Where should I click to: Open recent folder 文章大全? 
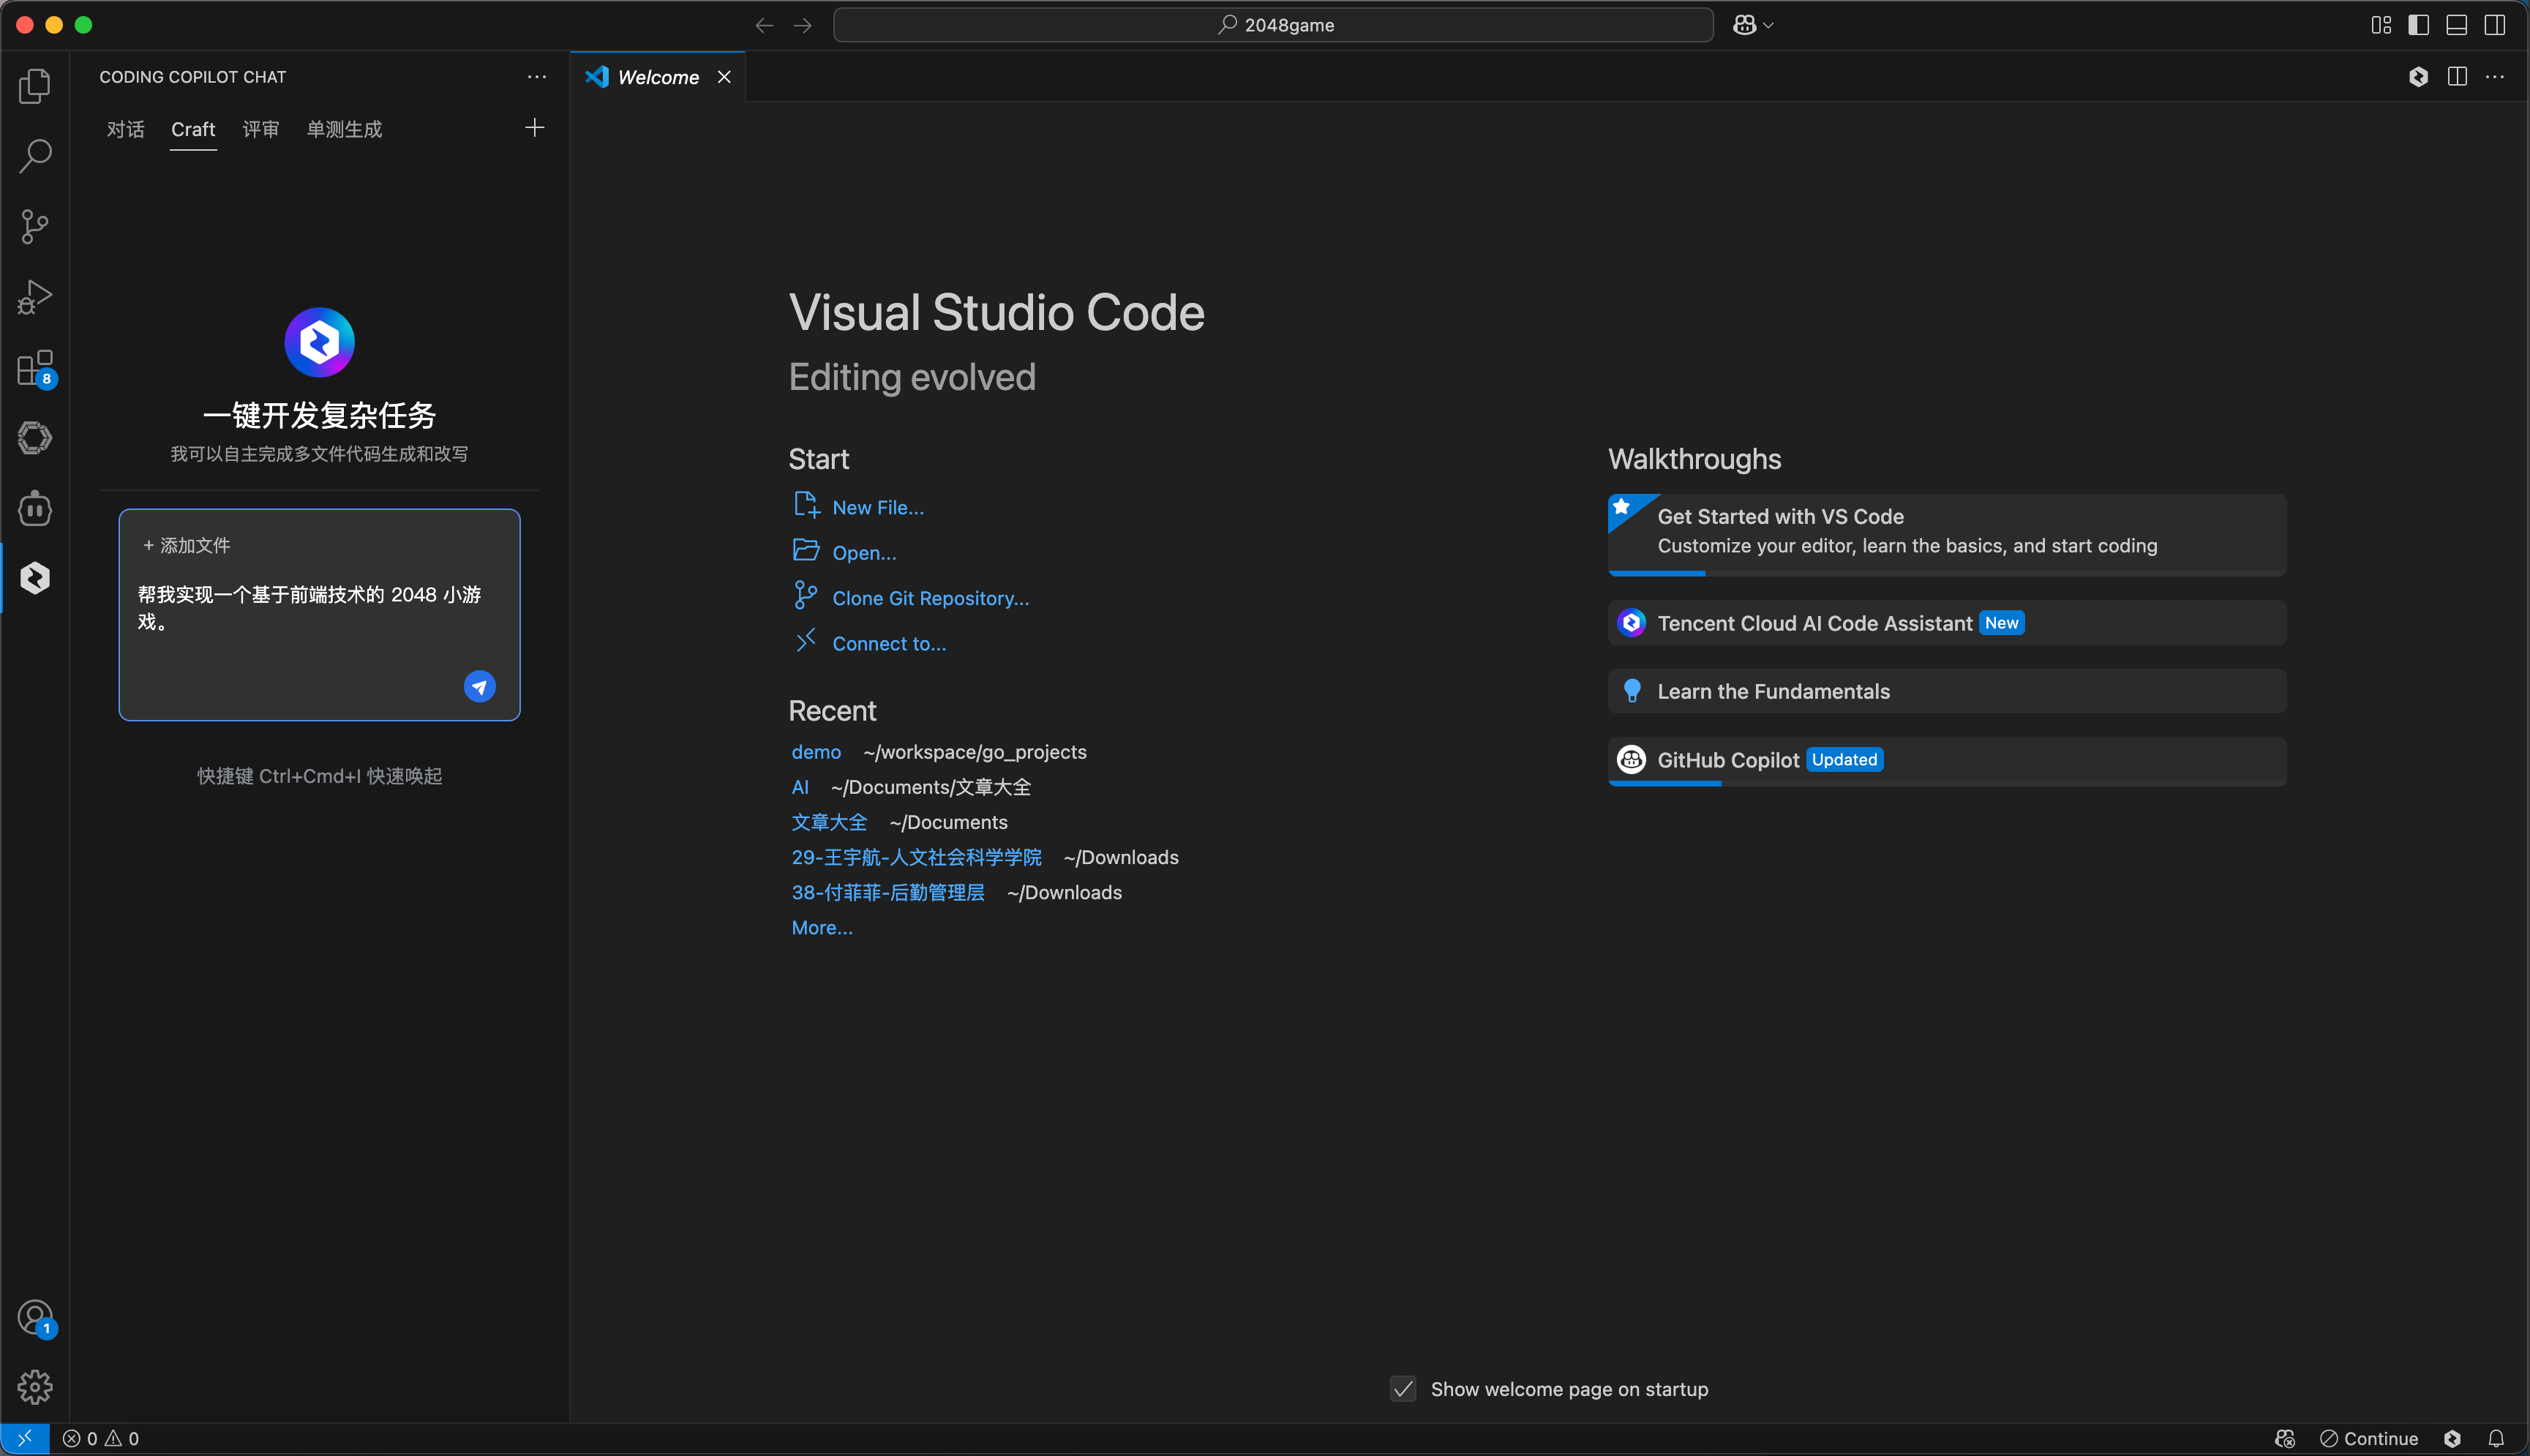click(x=829, y=822)
